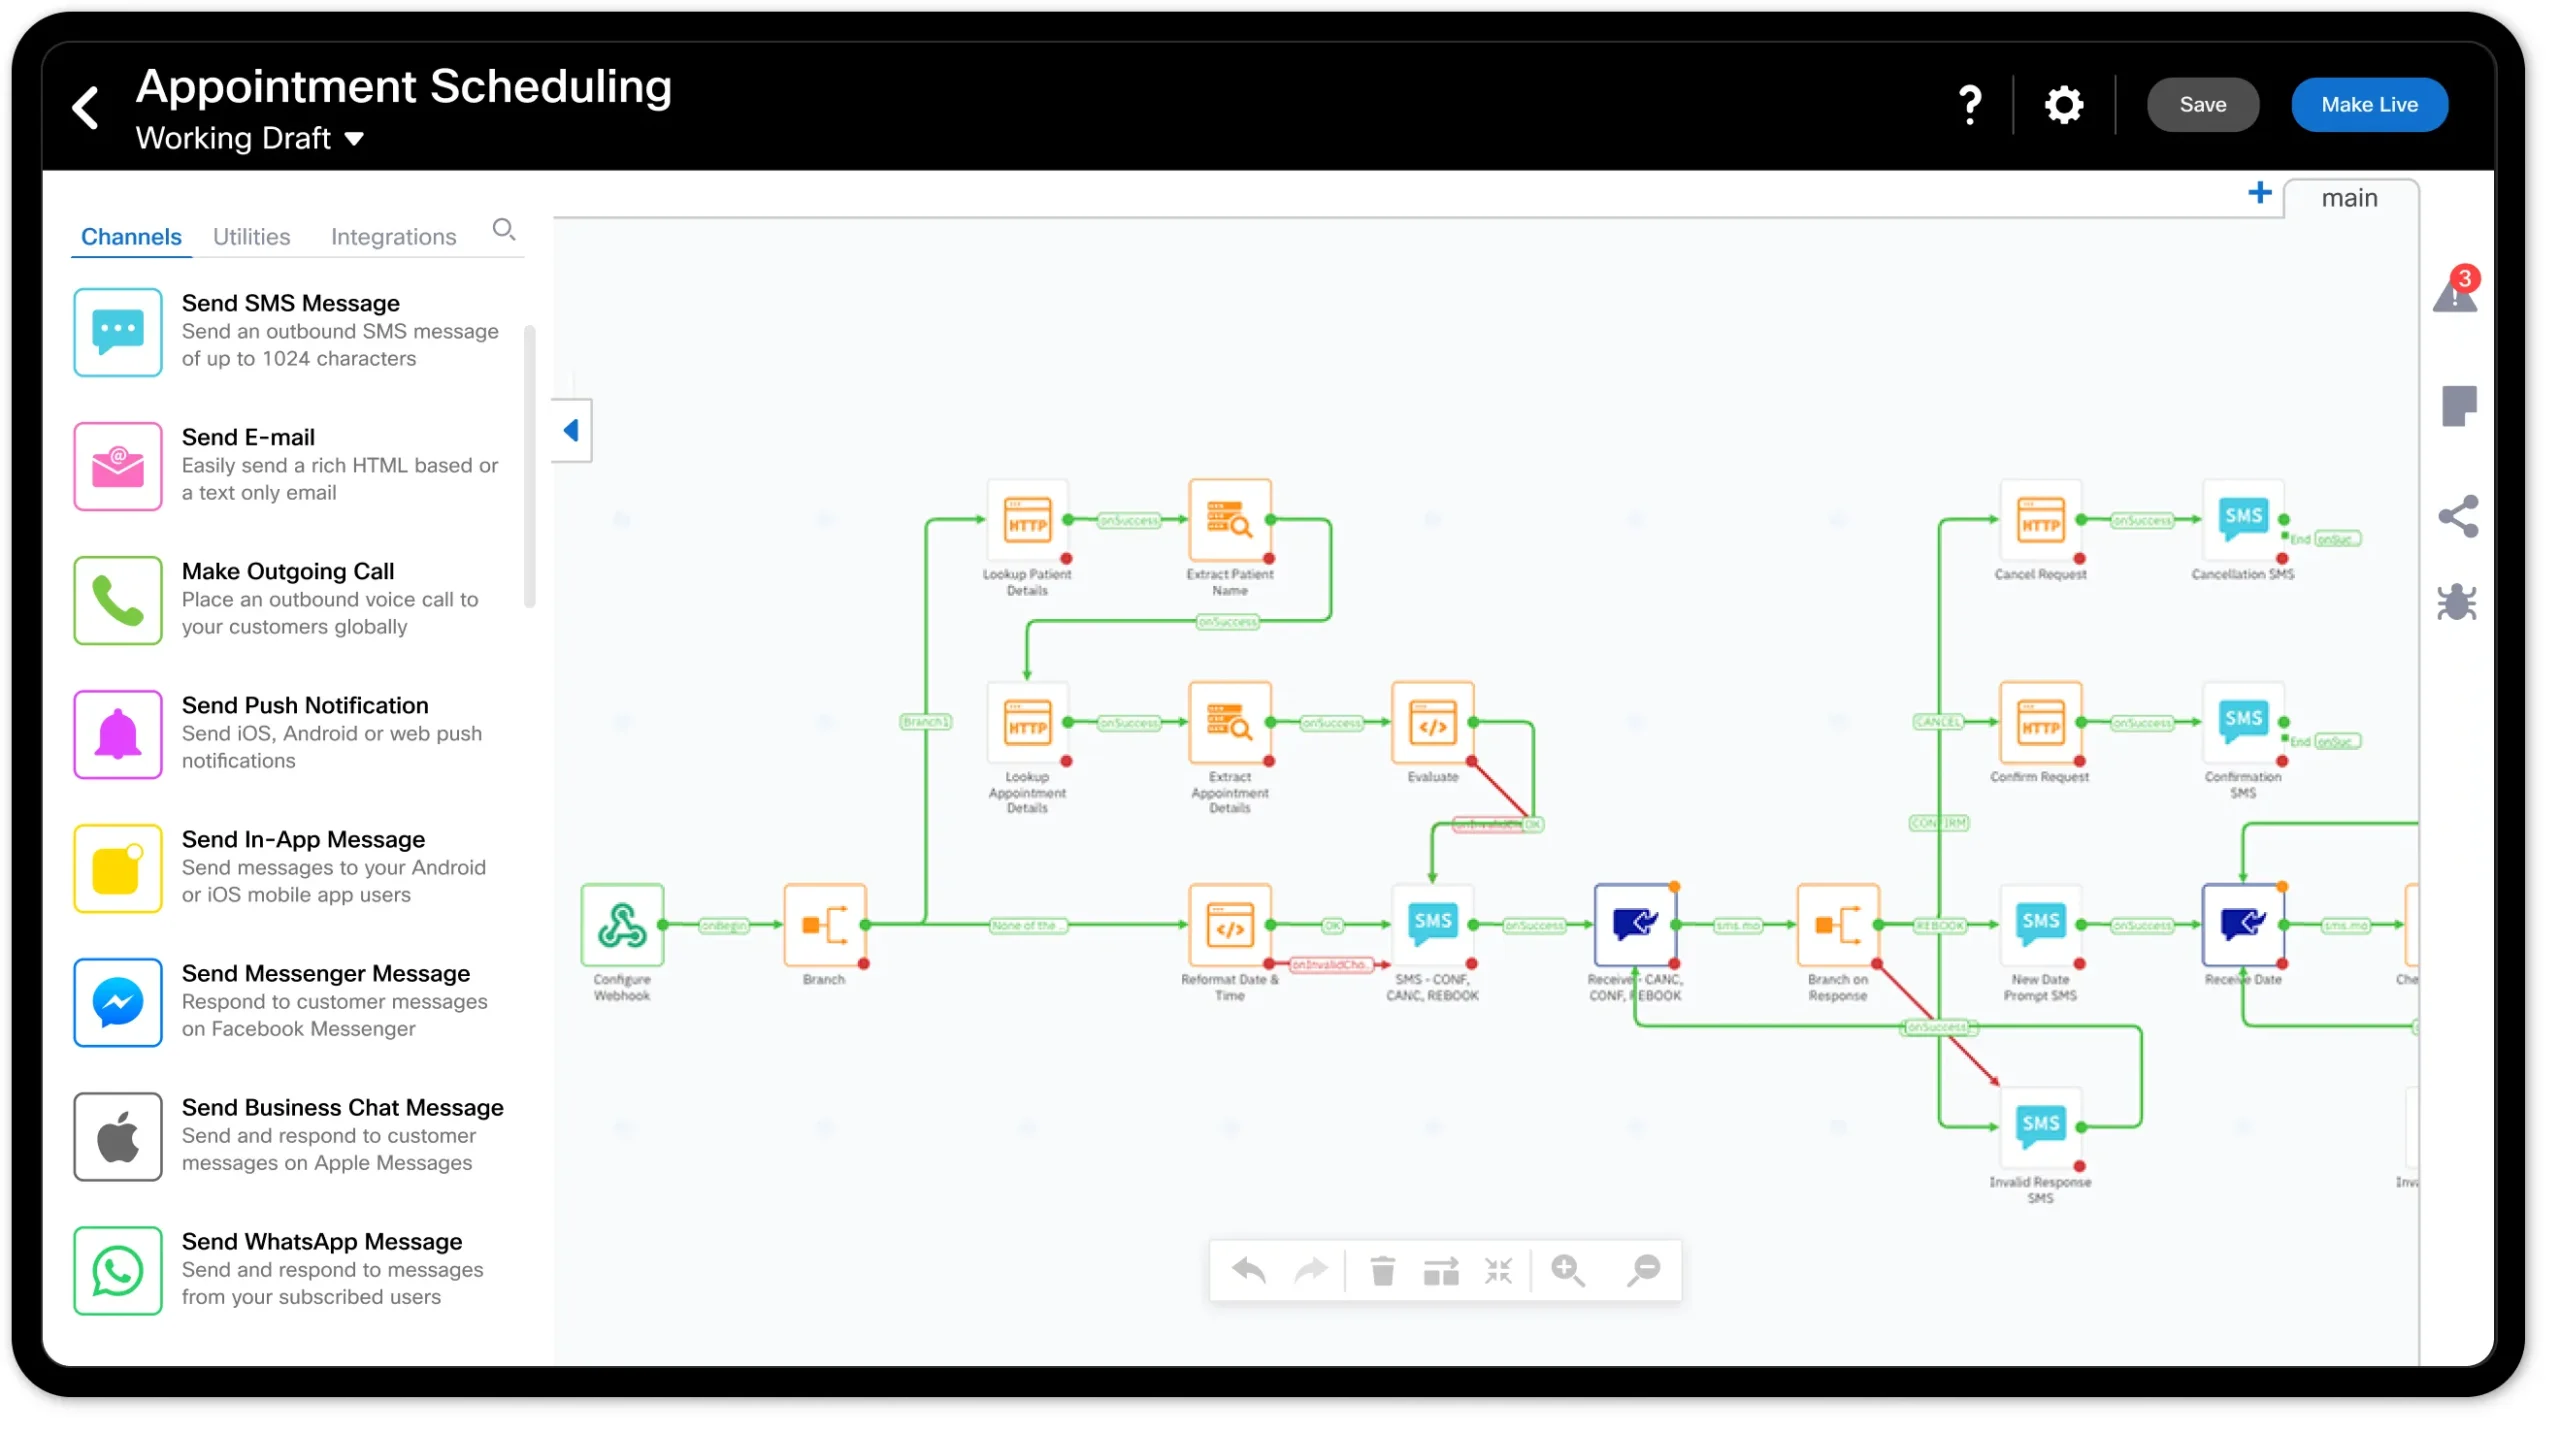Click the zoom out magnifier icon
2560x1432 pixels.
tap(1643, 1271)
